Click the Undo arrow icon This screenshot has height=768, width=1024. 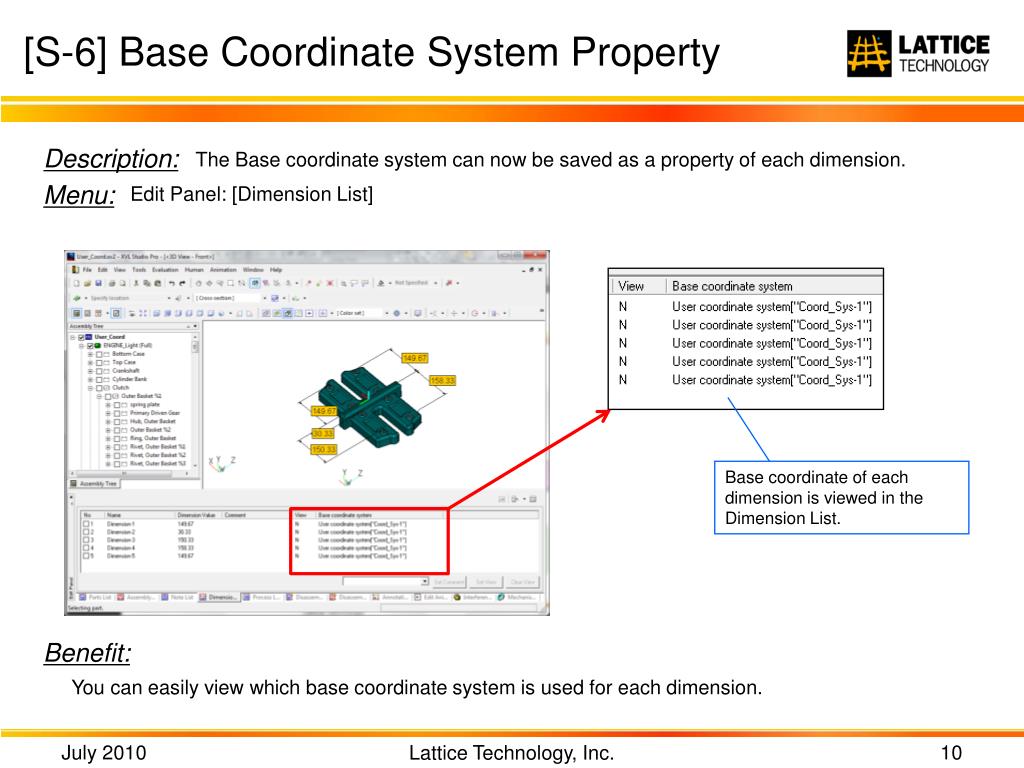point(172,283)
